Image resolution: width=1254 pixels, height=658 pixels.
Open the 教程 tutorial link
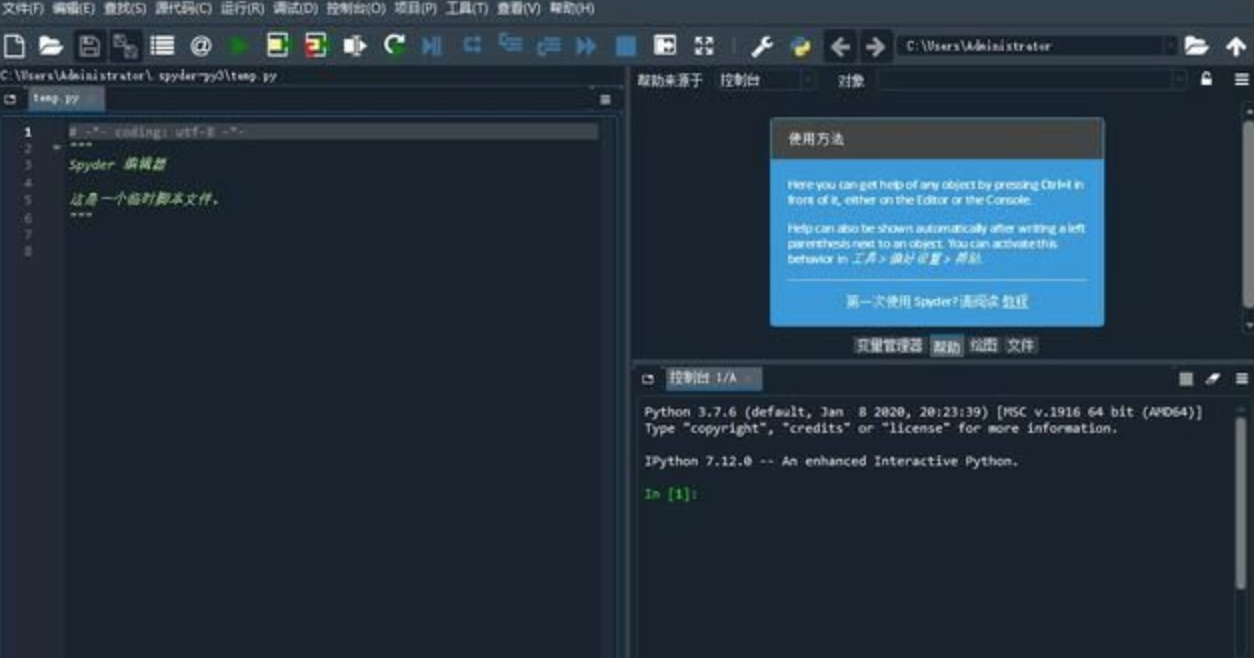[x=1015, y=301]
